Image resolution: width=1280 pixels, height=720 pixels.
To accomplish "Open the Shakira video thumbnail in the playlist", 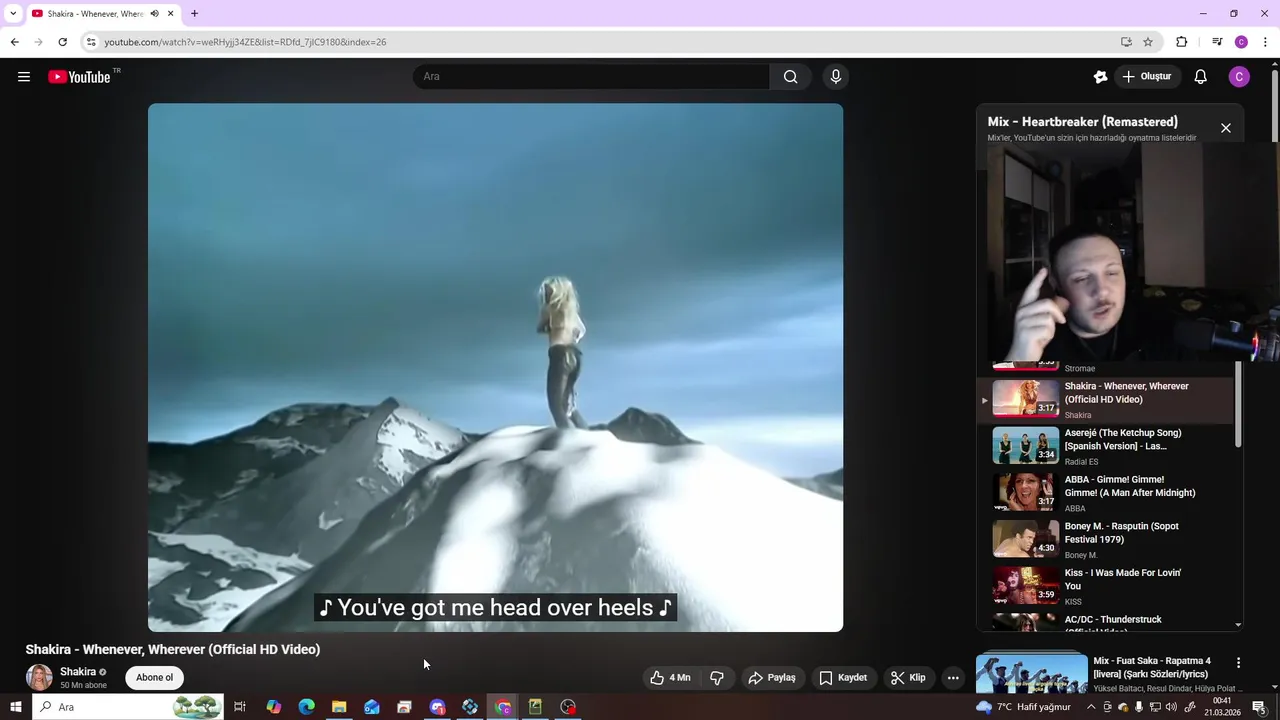I will pos(1025,398).
